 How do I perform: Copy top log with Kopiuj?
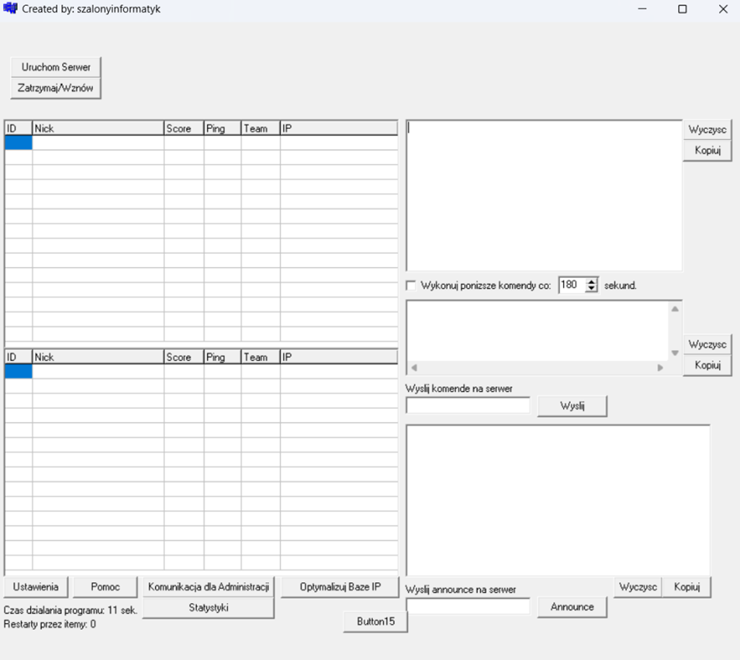point(707,151)
